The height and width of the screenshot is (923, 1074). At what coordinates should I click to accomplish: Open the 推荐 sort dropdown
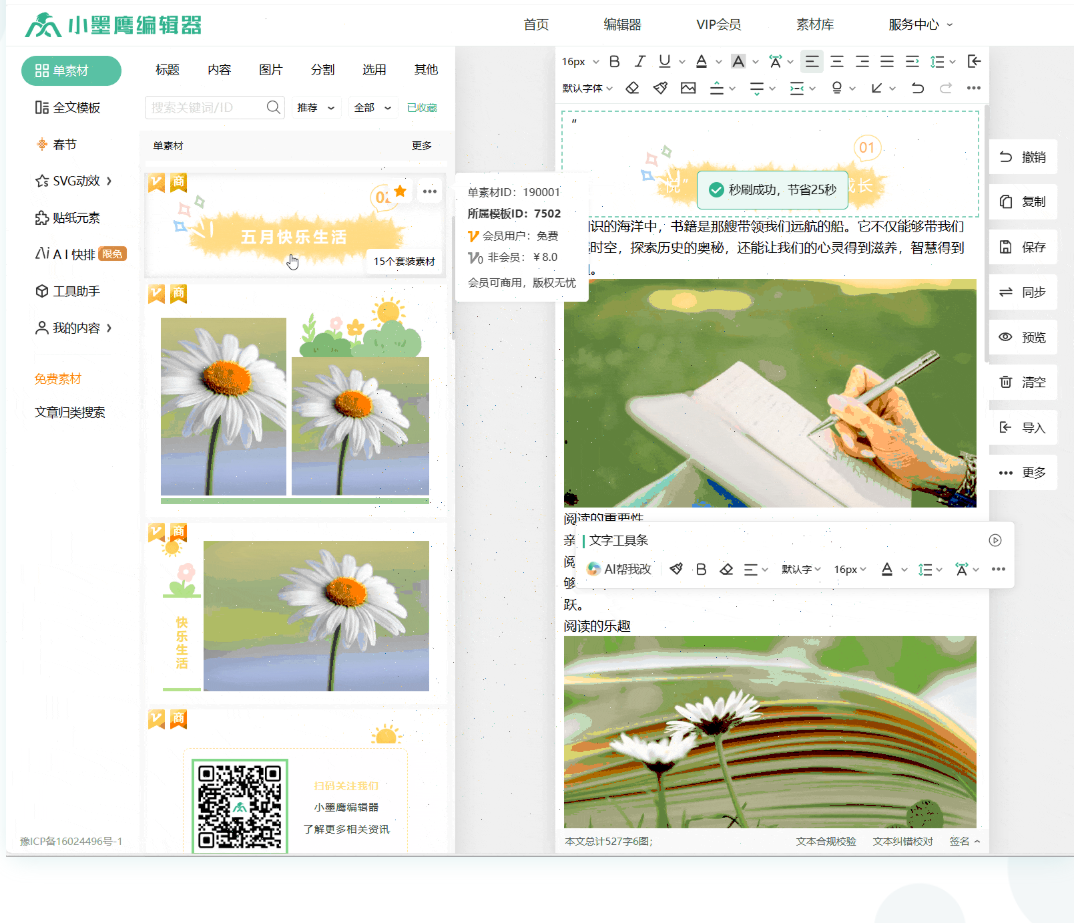point(316,108)
